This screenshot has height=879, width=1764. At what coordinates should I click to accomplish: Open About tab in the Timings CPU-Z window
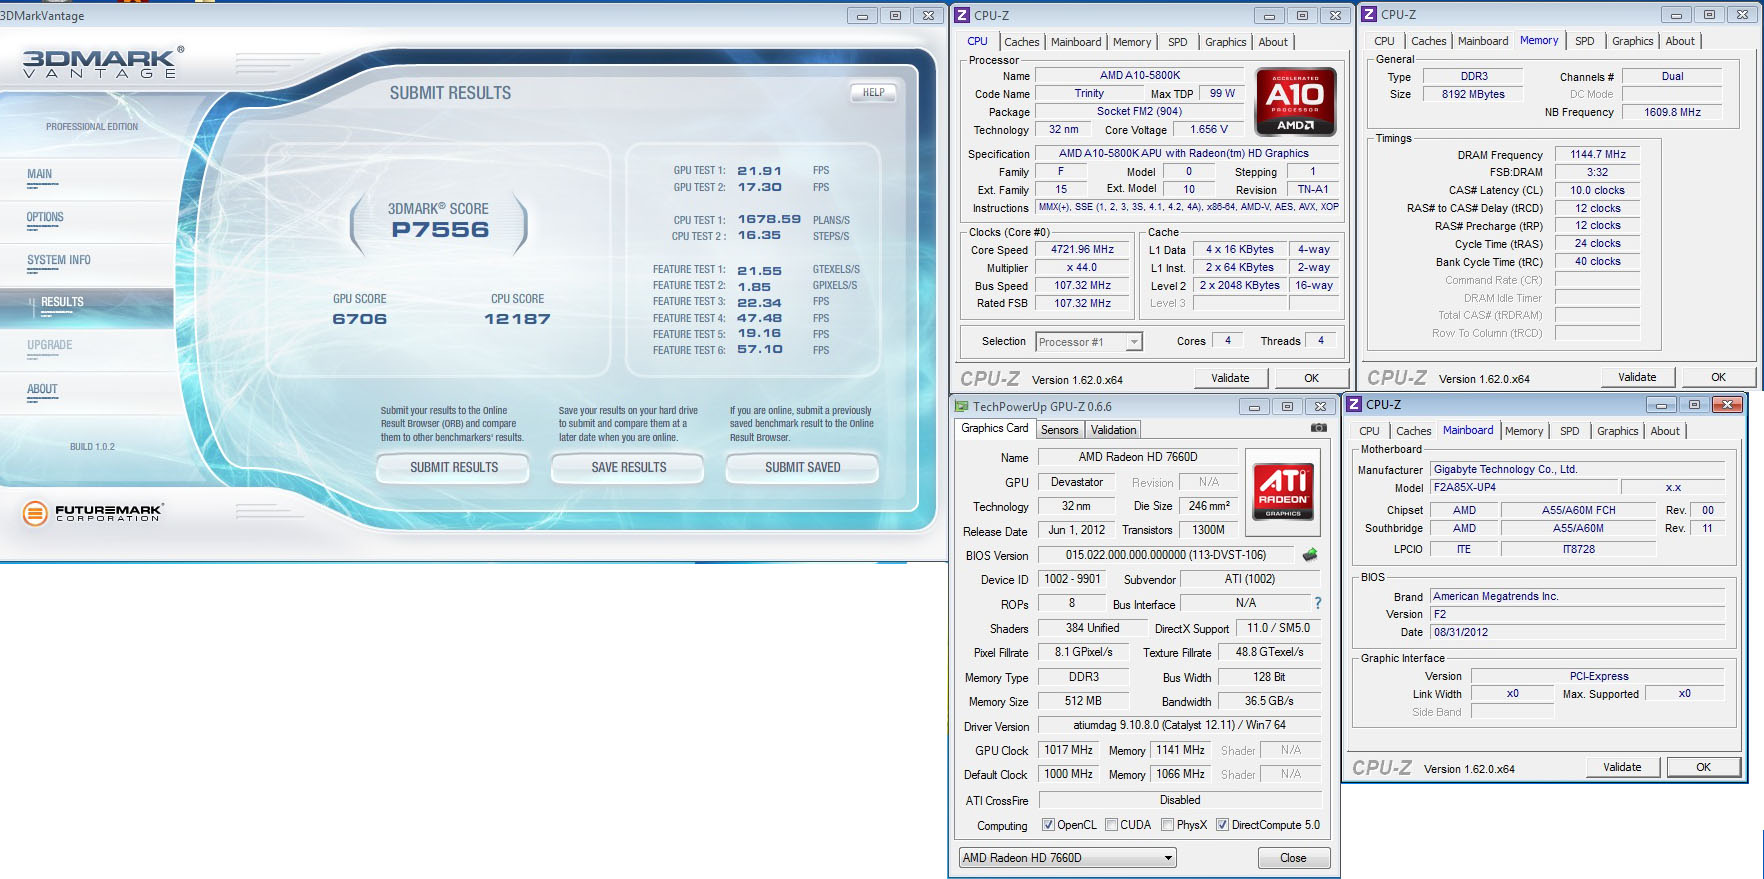coord(1680,41)
